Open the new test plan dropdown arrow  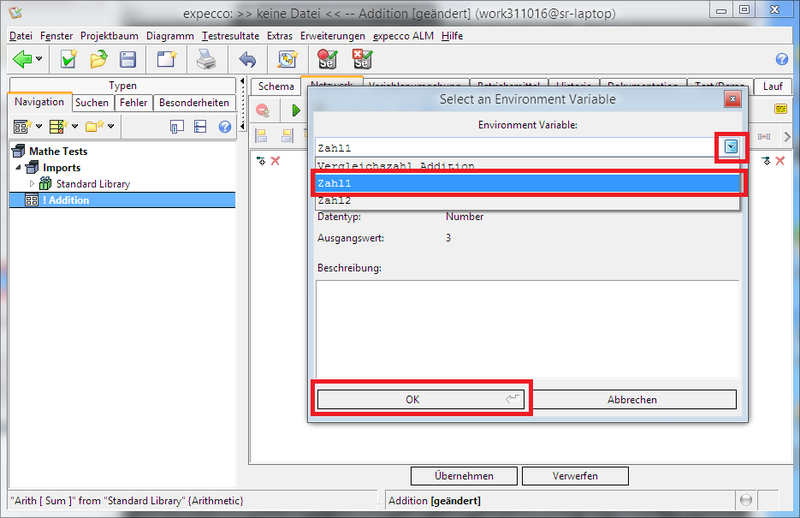click(74, 126)
